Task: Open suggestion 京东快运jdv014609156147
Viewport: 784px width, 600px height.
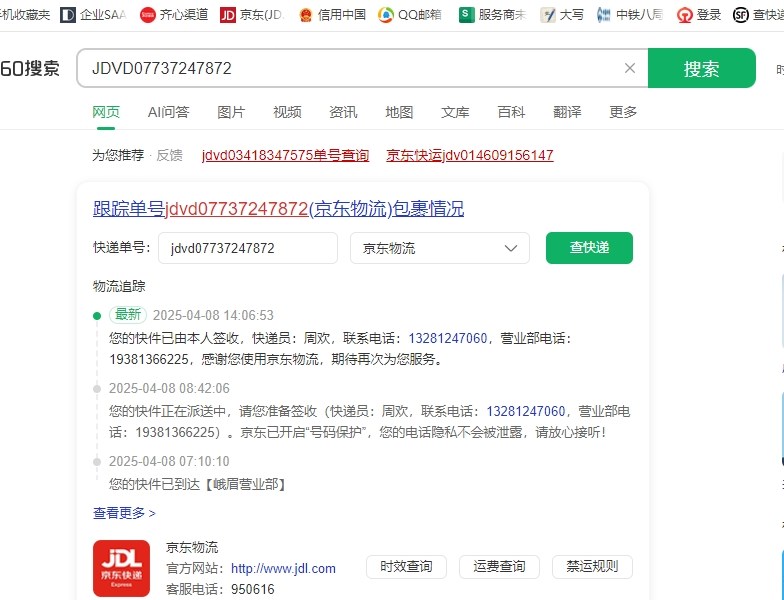Action: tap(470, 155)
